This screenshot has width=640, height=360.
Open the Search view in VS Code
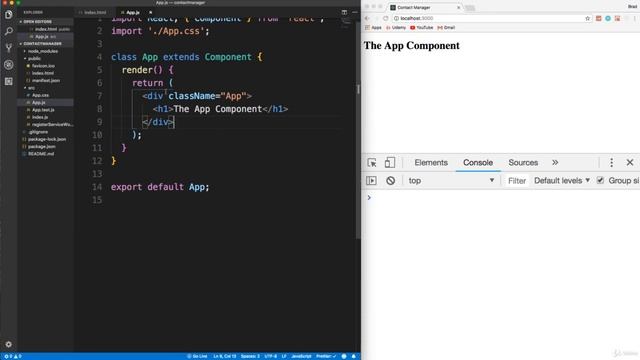click(9, 31)
